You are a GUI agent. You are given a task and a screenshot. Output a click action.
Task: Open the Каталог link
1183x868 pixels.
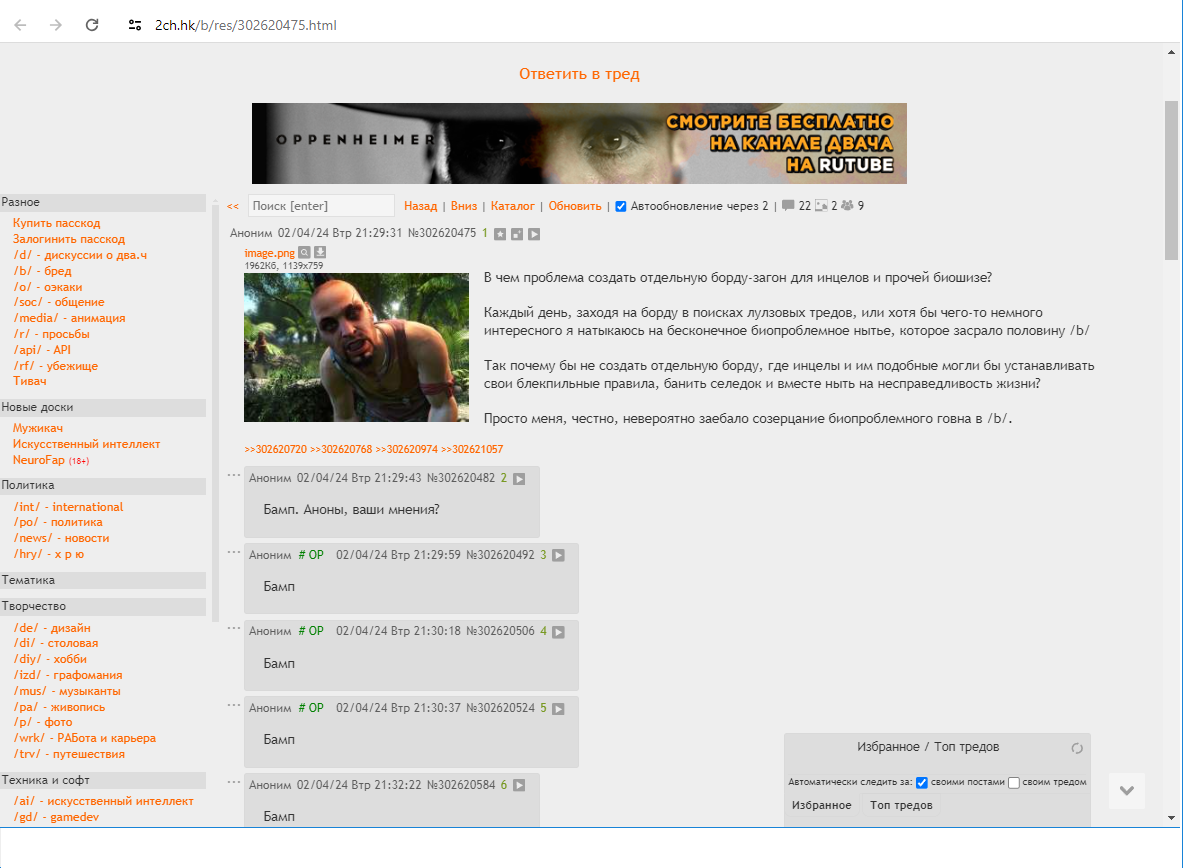click(512, 206)
